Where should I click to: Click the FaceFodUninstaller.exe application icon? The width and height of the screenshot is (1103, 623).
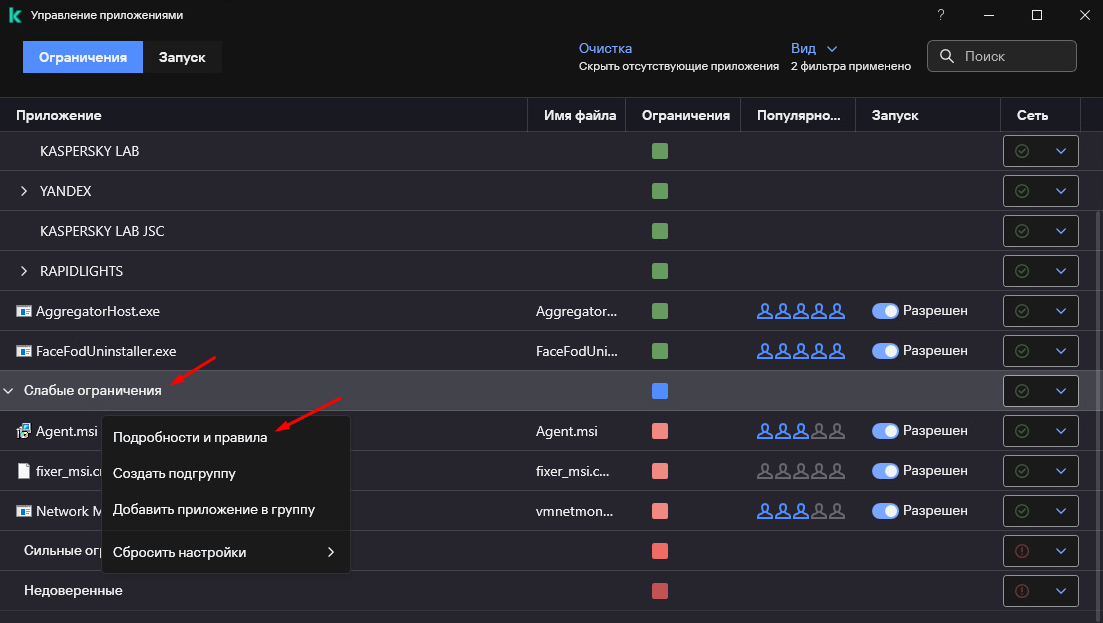click(x=24, y=351)
